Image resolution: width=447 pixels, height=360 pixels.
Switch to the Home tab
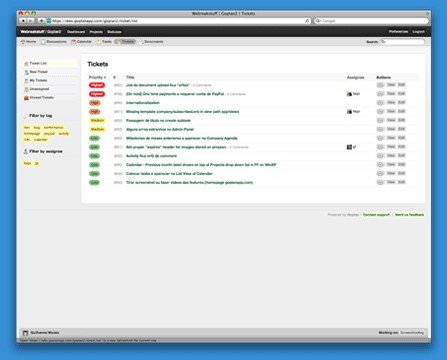tap(28, 42)
